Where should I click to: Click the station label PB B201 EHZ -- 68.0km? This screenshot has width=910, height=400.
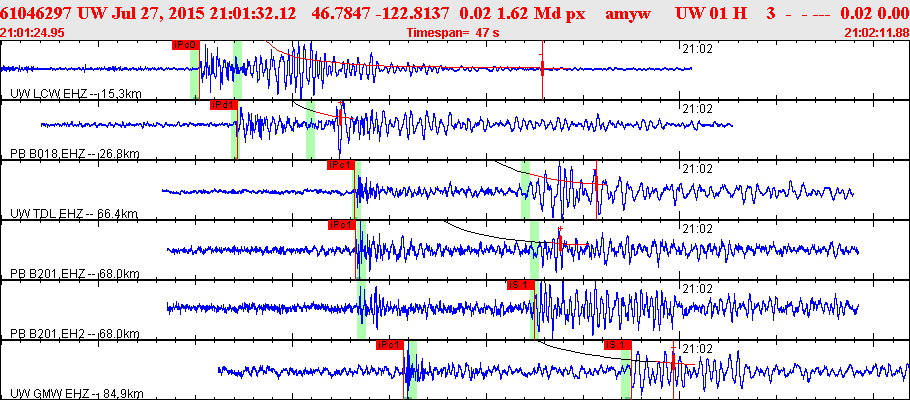pos(75,274)
